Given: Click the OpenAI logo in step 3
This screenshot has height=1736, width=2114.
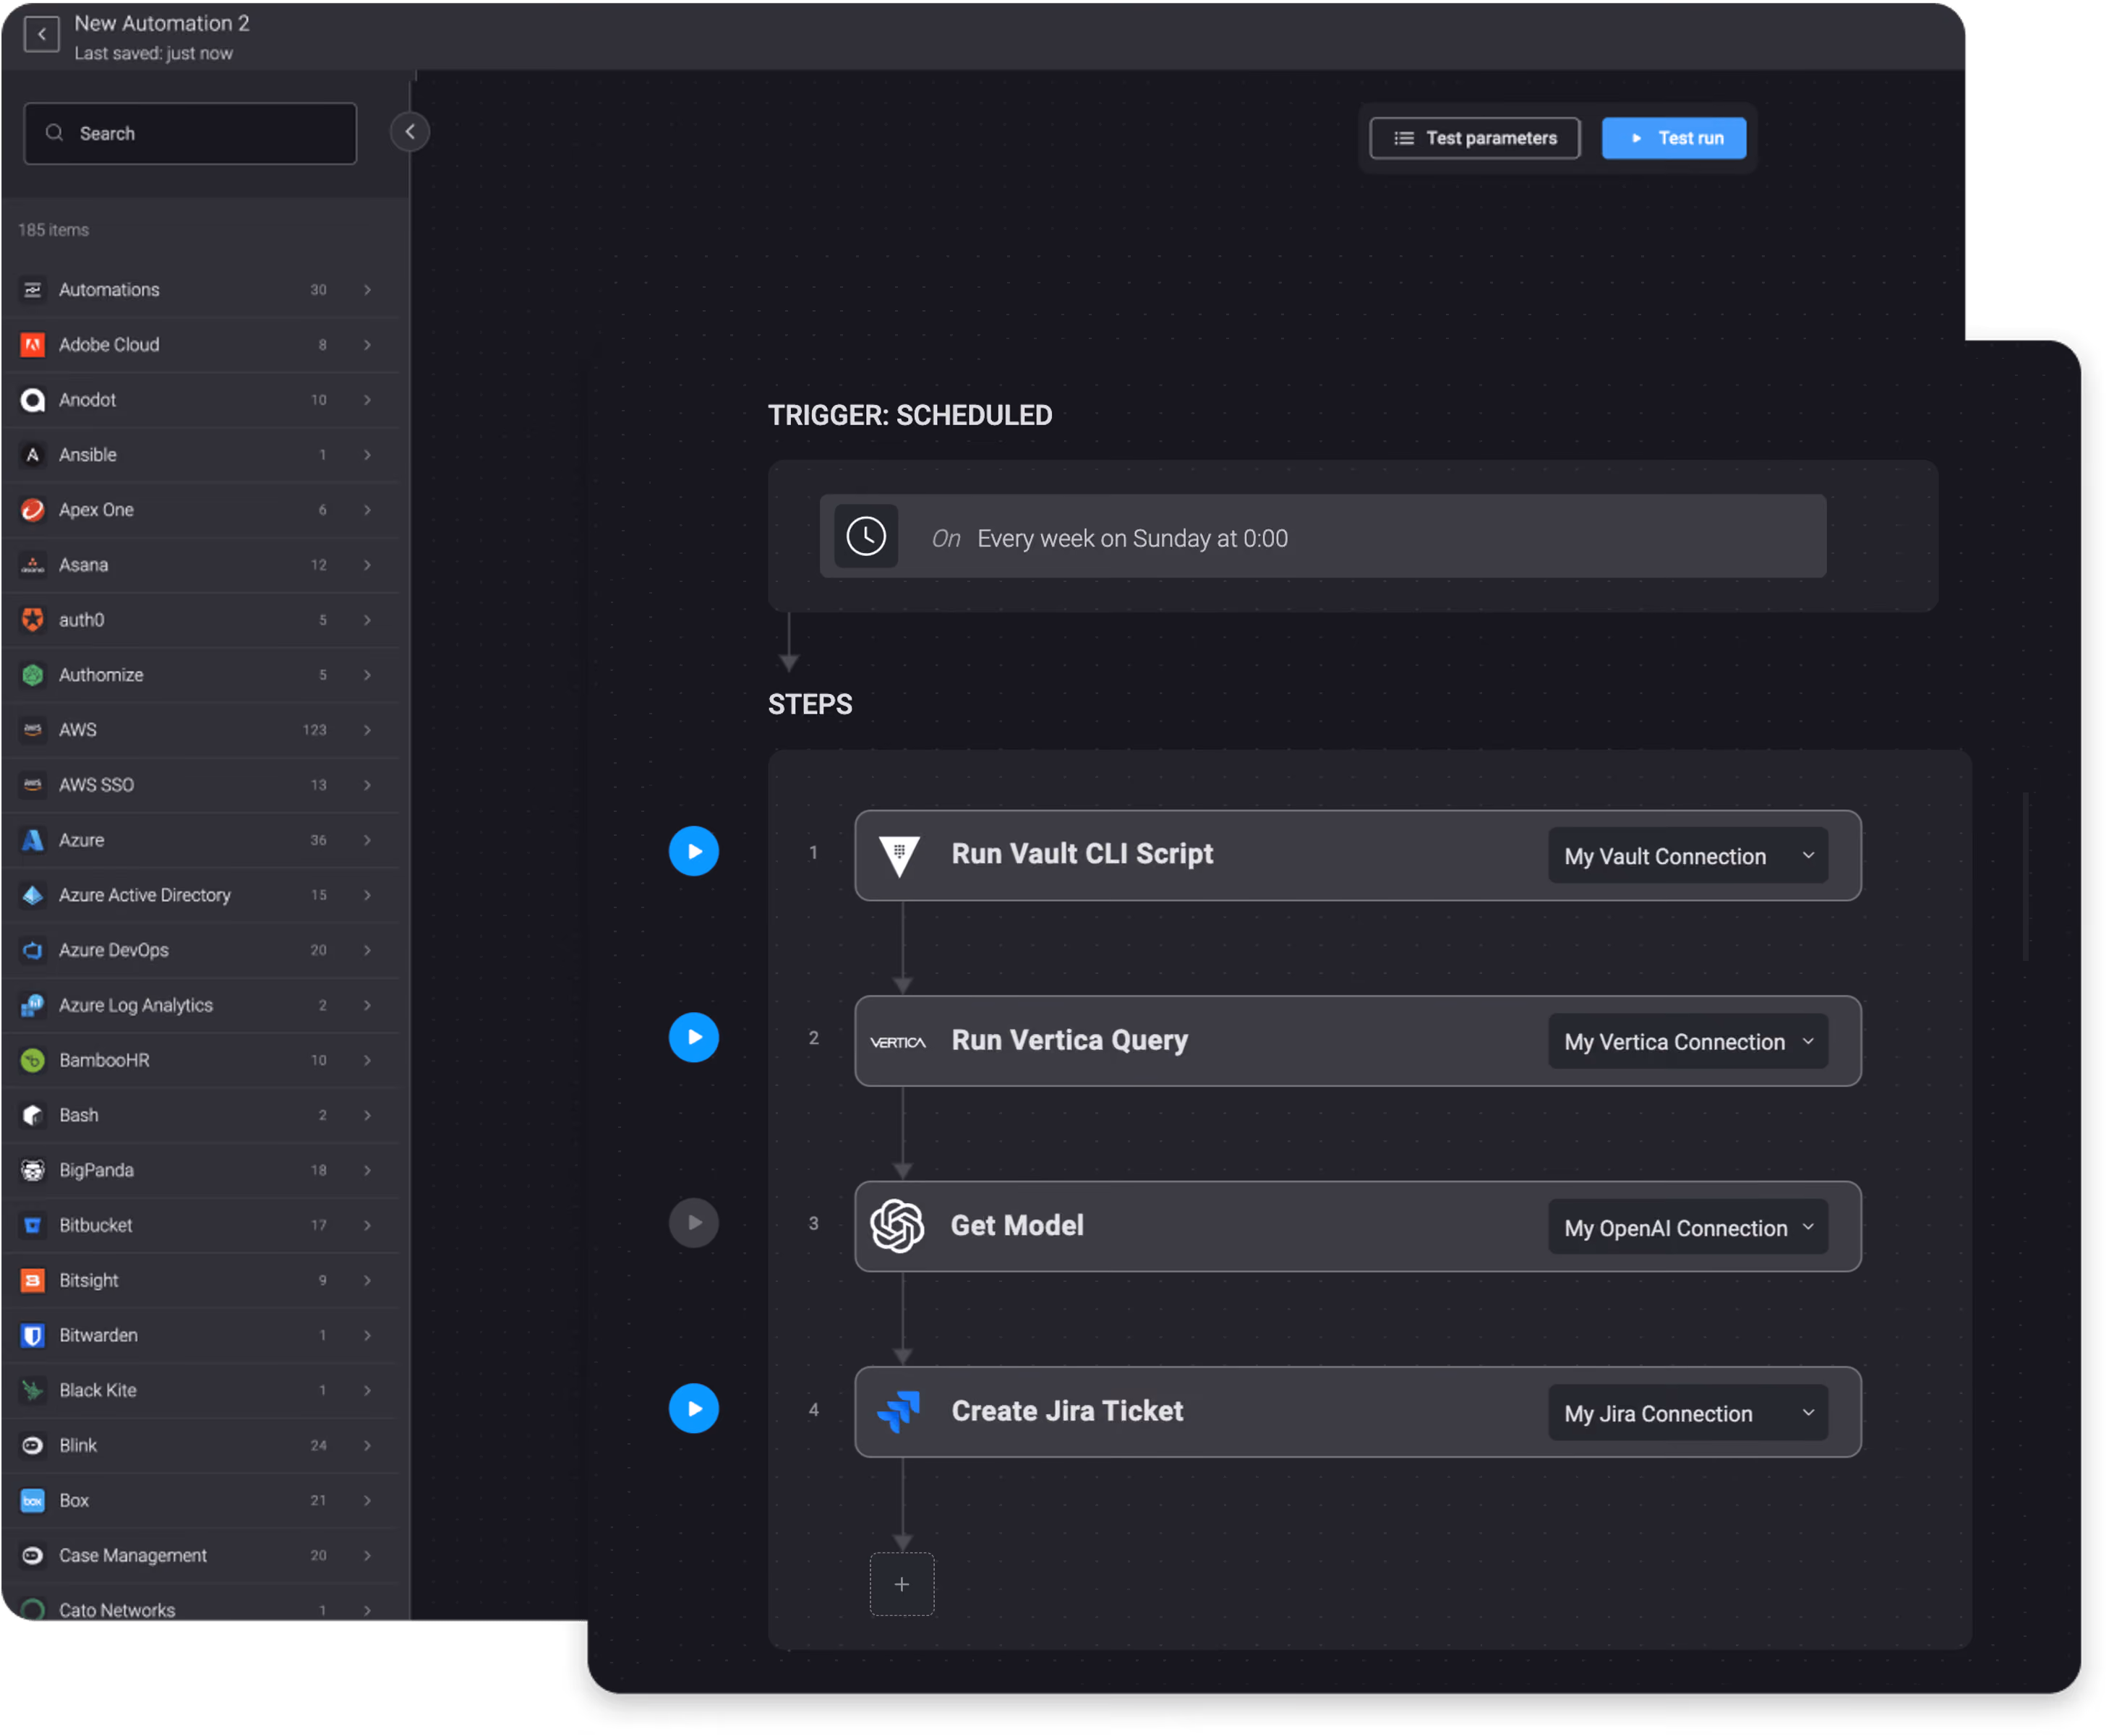Looking at the screenshot, I should click(x=897, y=1226).
